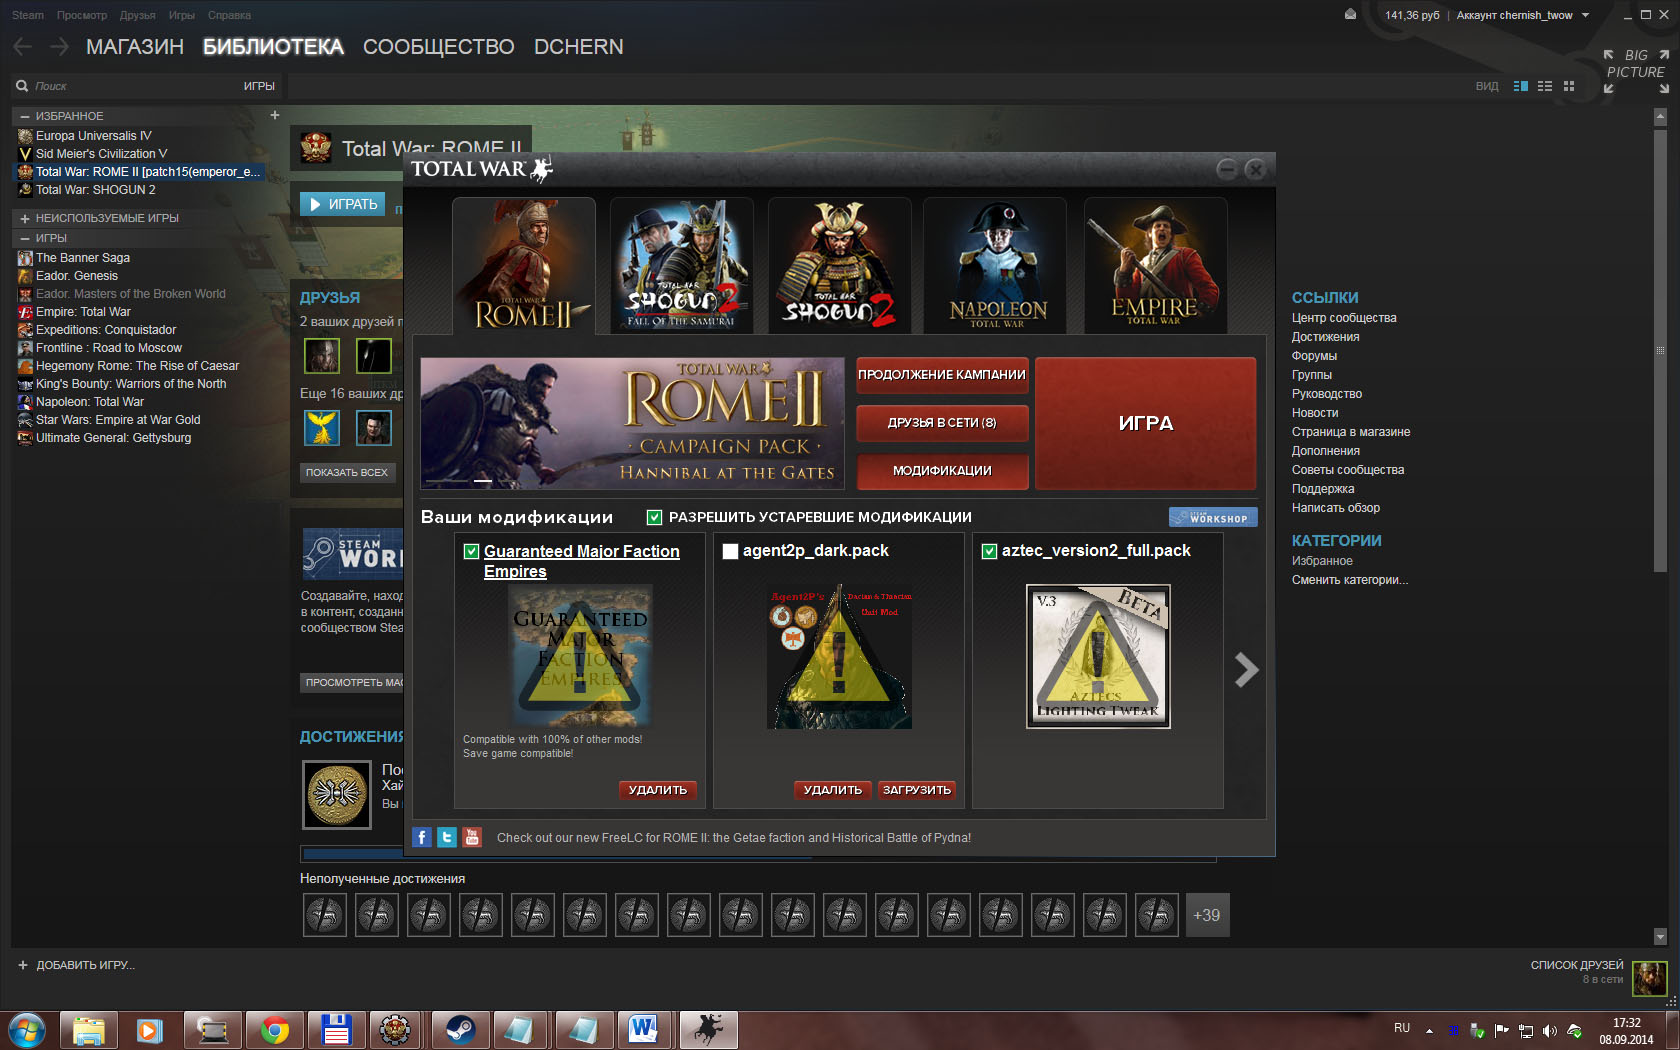Viewport: 1680px width, 1050px height.
Task: Disable the Guaranteed Major Faction Empires mod
Action: (x=471, y=551)
